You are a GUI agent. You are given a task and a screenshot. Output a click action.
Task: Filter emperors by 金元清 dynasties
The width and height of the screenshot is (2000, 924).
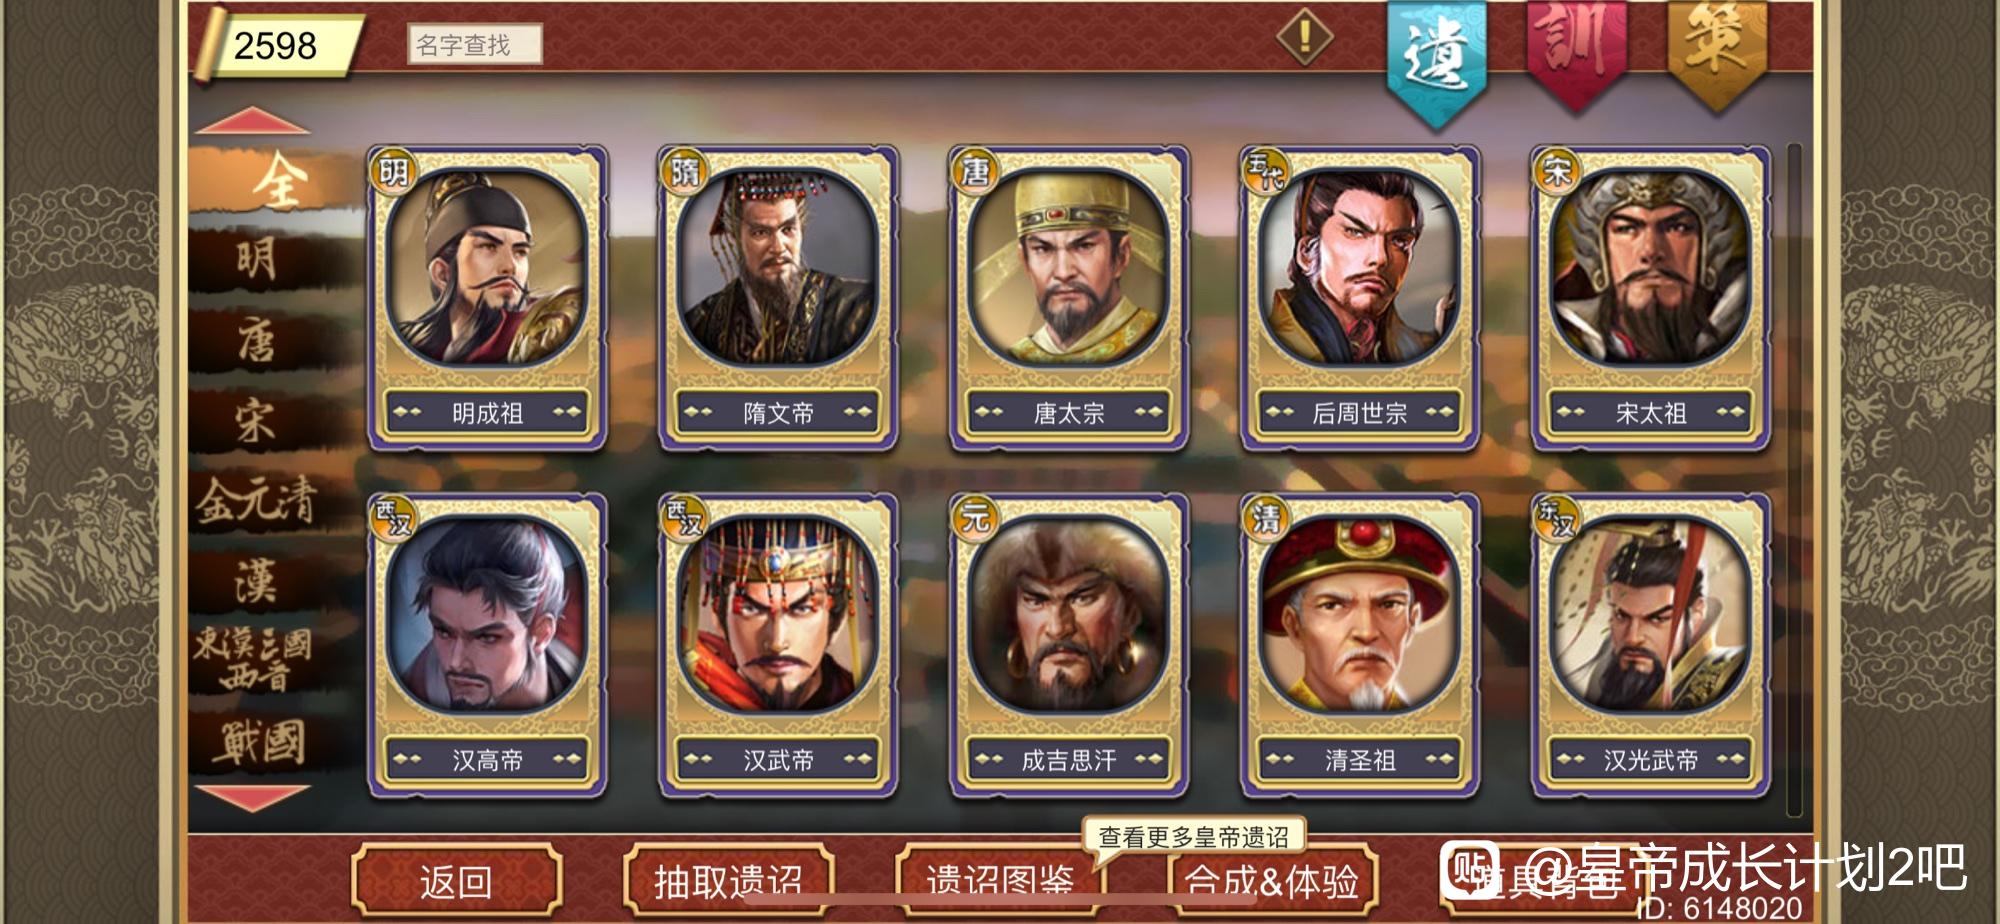(256, 500)
